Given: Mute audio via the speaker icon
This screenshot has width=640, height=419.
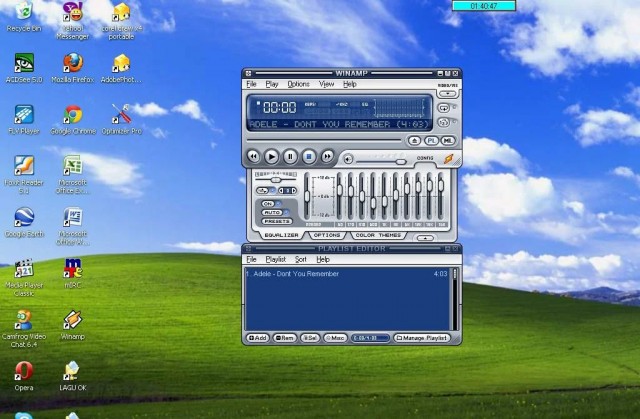Looking at the screenshot, I should [348, 159].
